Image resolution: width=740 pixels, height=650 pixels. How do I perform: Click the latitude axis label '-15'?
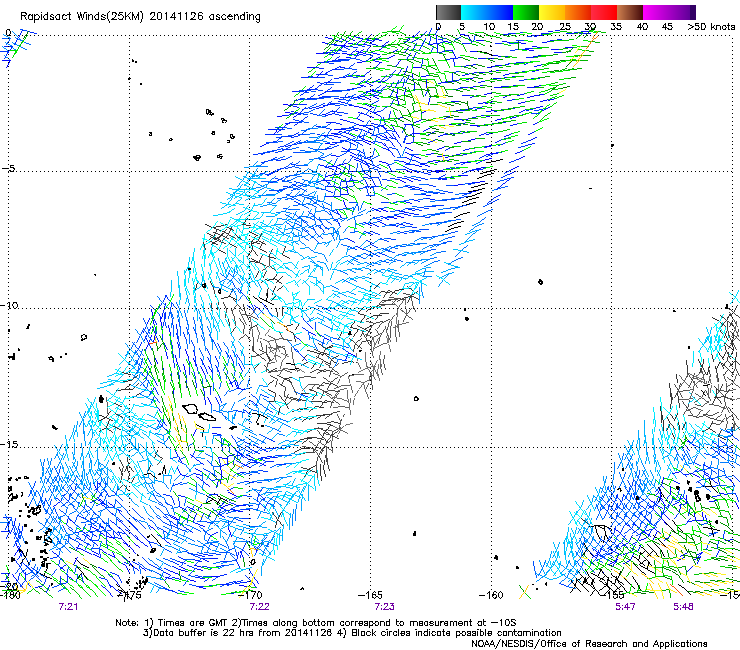pos(9,445)
